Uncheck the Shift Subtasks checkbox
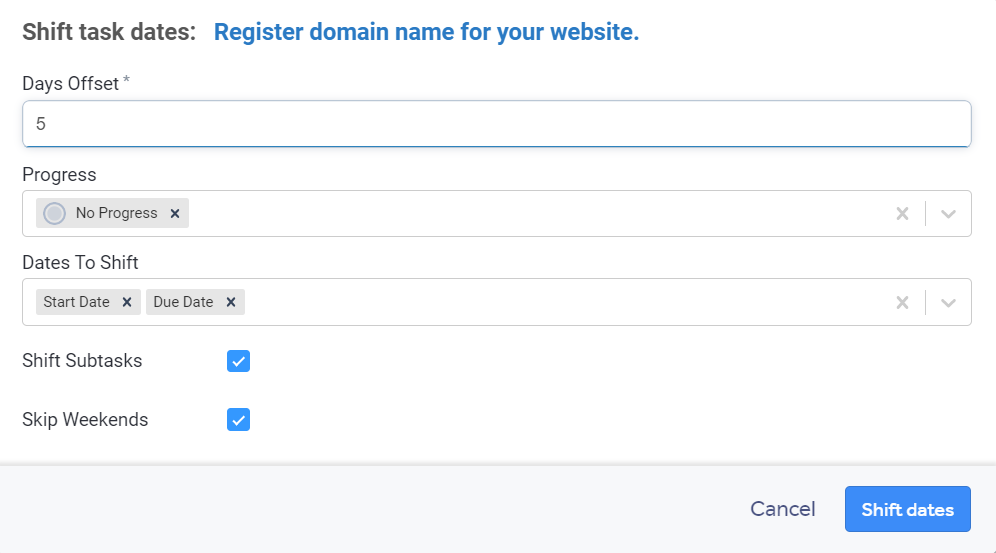Screen dimensions: 996x553 238,361
